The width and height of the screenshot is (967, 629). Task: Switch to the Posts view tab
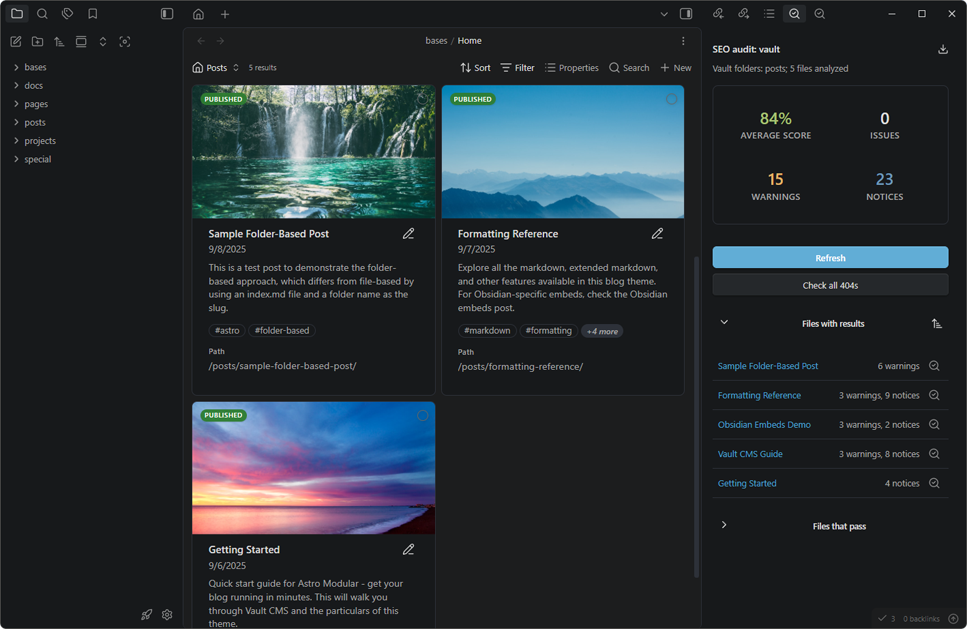(213, 67)
